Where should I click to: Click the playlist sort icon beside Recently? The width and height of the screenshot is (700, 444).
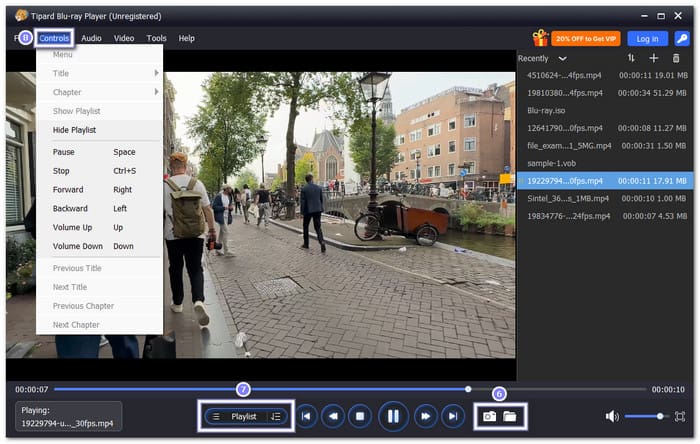631,58
